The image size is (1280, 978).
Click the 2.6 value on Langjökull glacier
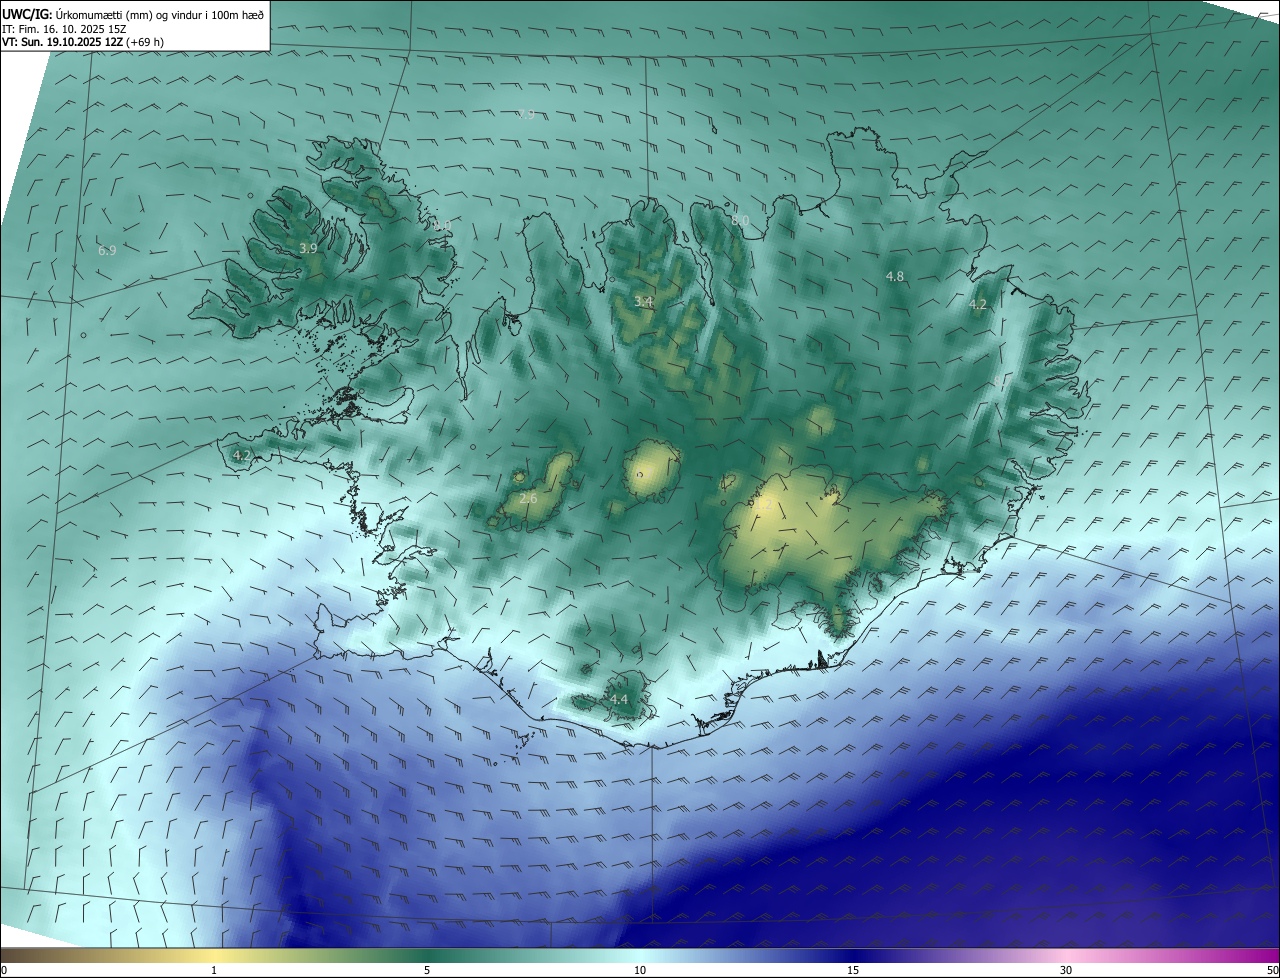(528, 498)
